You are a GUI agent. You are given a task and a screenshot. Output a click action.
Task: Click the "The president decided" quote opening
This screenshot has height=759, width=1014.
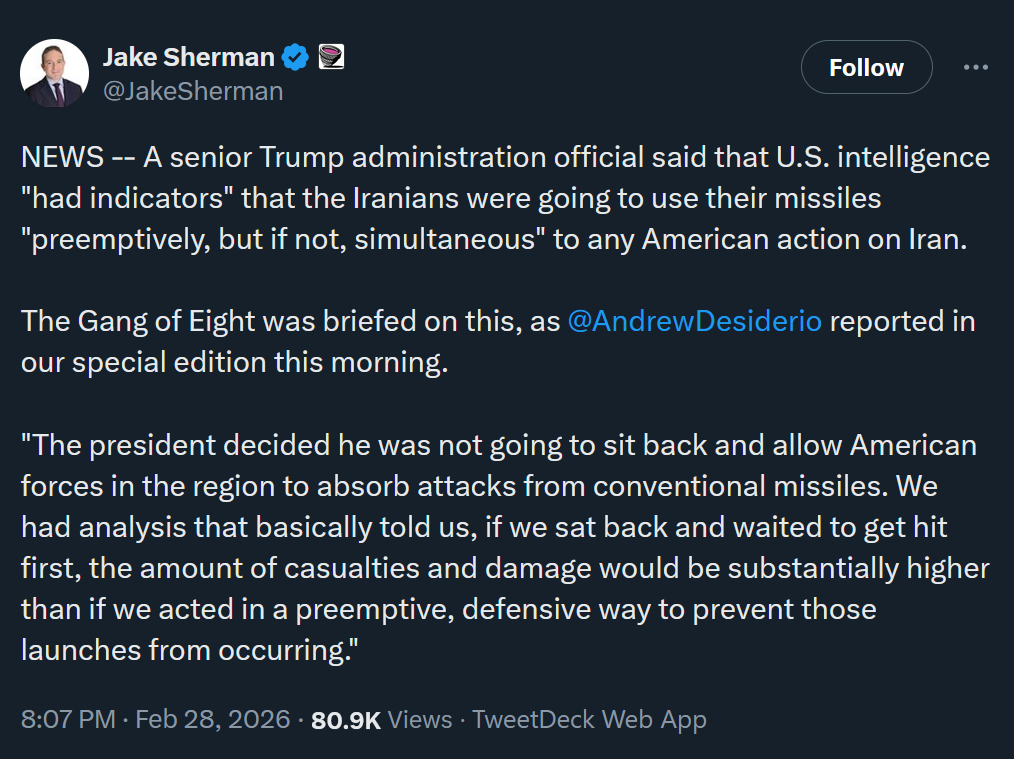point(190,444)
